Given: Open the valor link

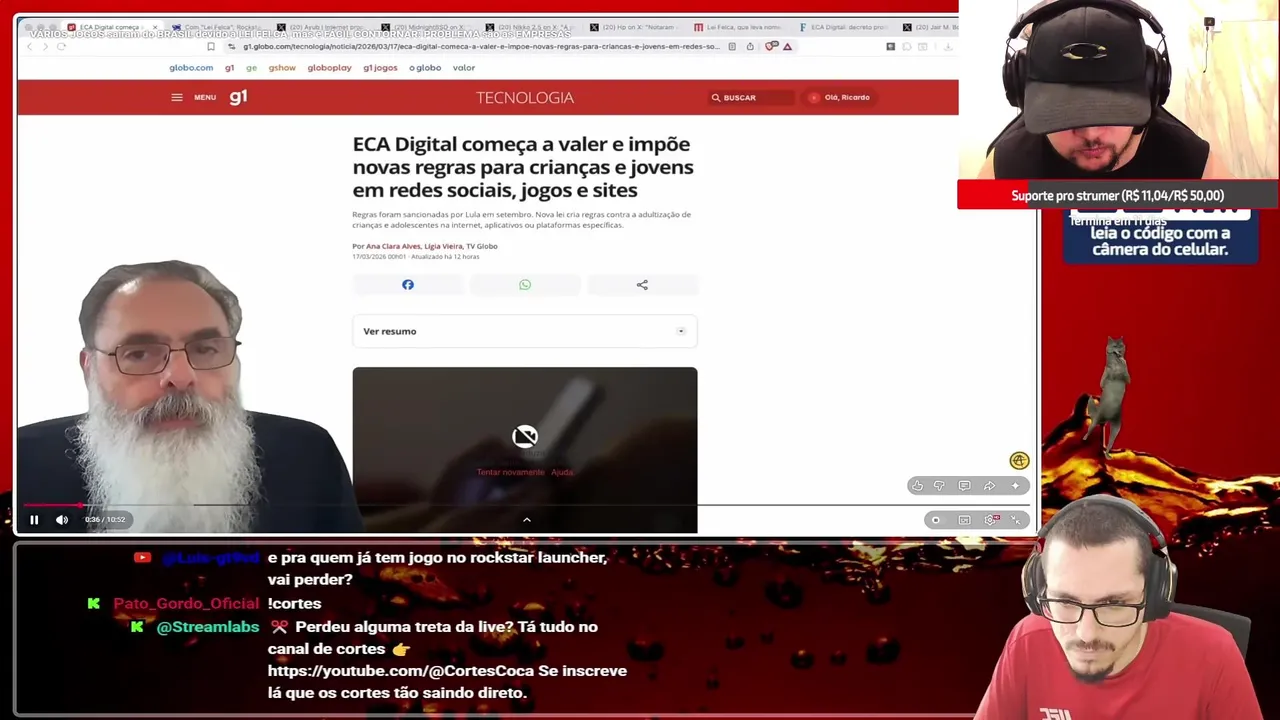Looking at the screenshot, I should click(464, 68).
